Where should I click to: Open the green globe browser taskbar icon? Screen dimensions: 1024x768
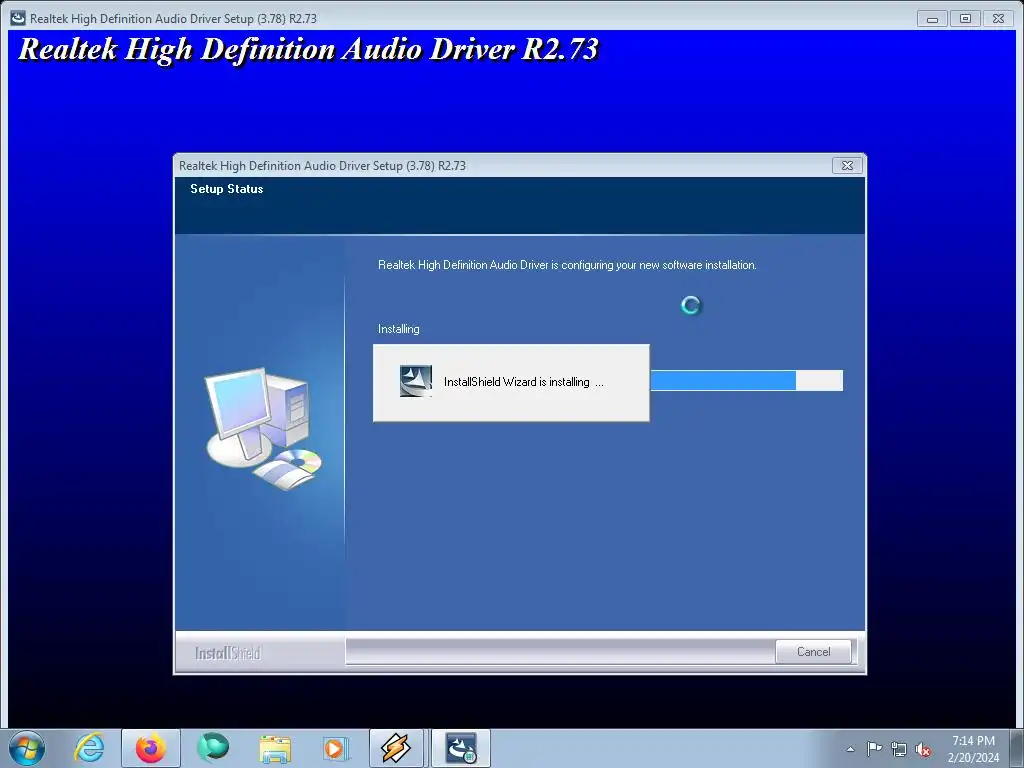coord(213,748)
